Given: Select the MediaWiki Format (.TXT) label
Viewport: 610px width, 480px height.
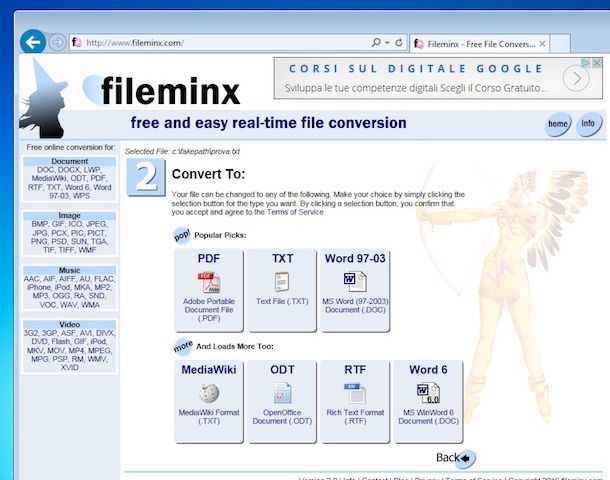Looking at the screenshot, I should 209,417.
